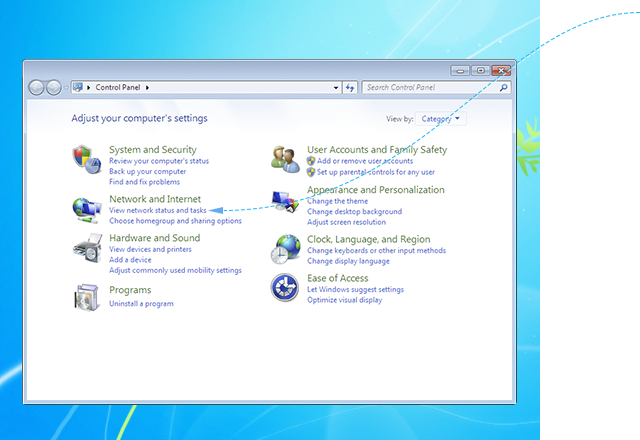Open Clock, Language, and Region heading
Image resolution: width=640 pixels, height=440 pixels.
pyautogui.click(x=369, y=239)
